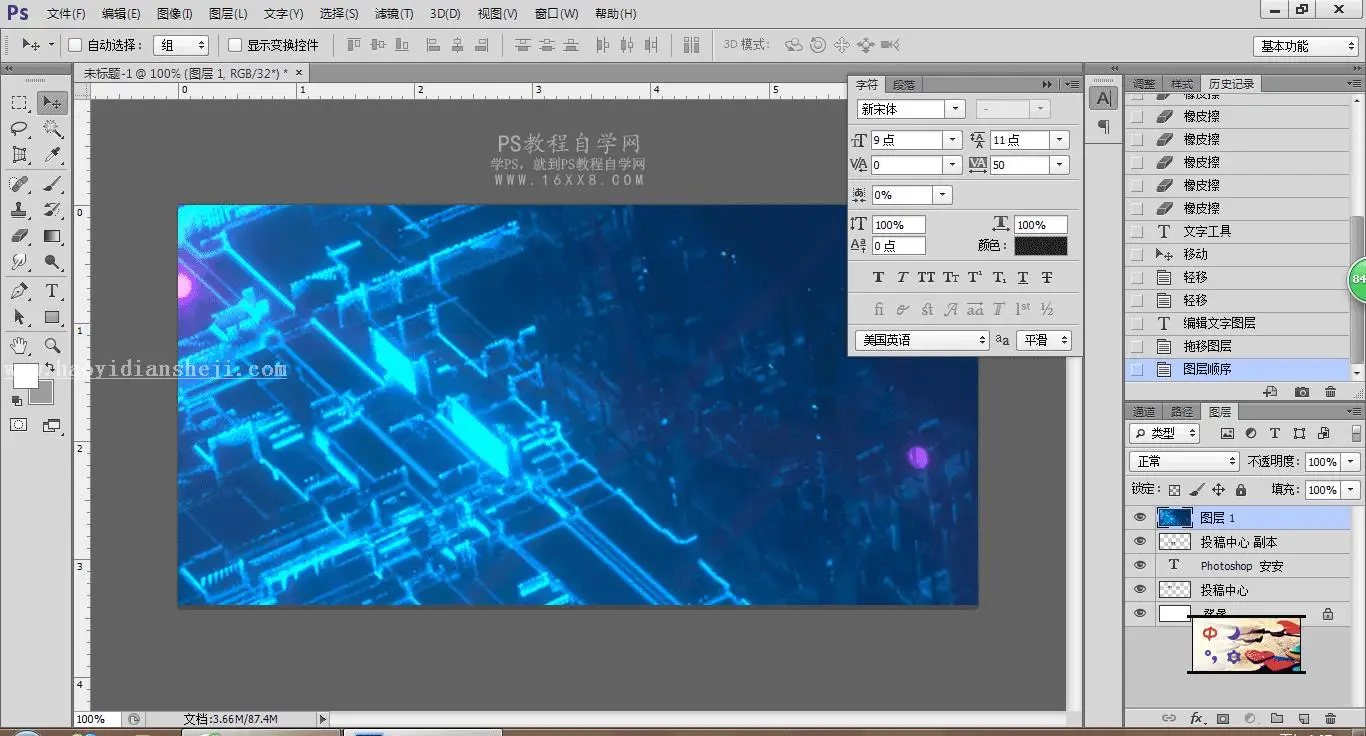This screenshot has width=1366, height=736.
Task: Toggle Faux Bold text style
Action: pyautogui.click(x=878, y=277)
